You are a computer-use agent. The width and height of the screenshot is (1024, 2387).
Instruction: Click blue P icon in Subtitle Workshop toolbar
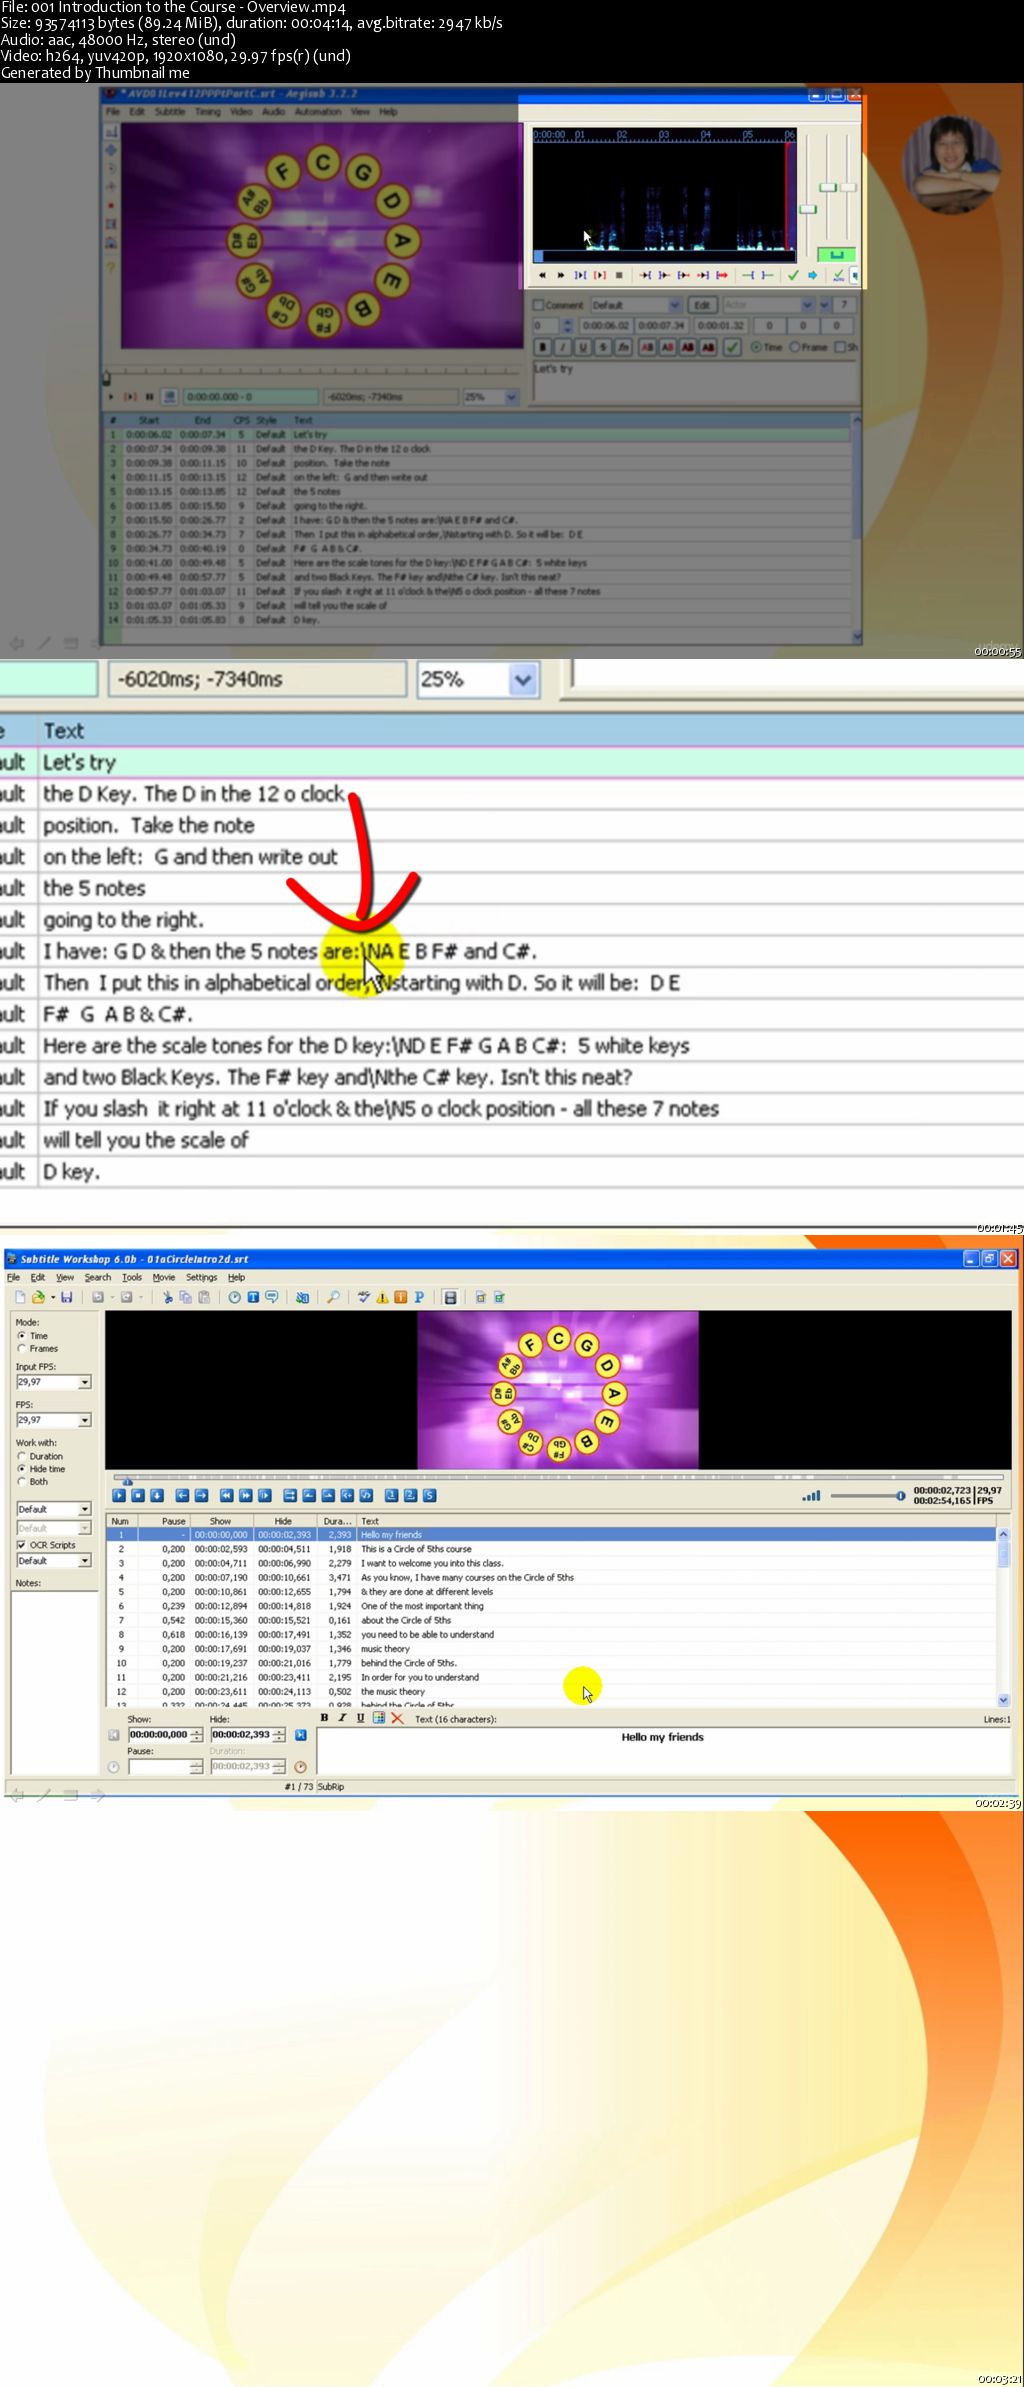pyautogui.click(x=419, y=1297)
